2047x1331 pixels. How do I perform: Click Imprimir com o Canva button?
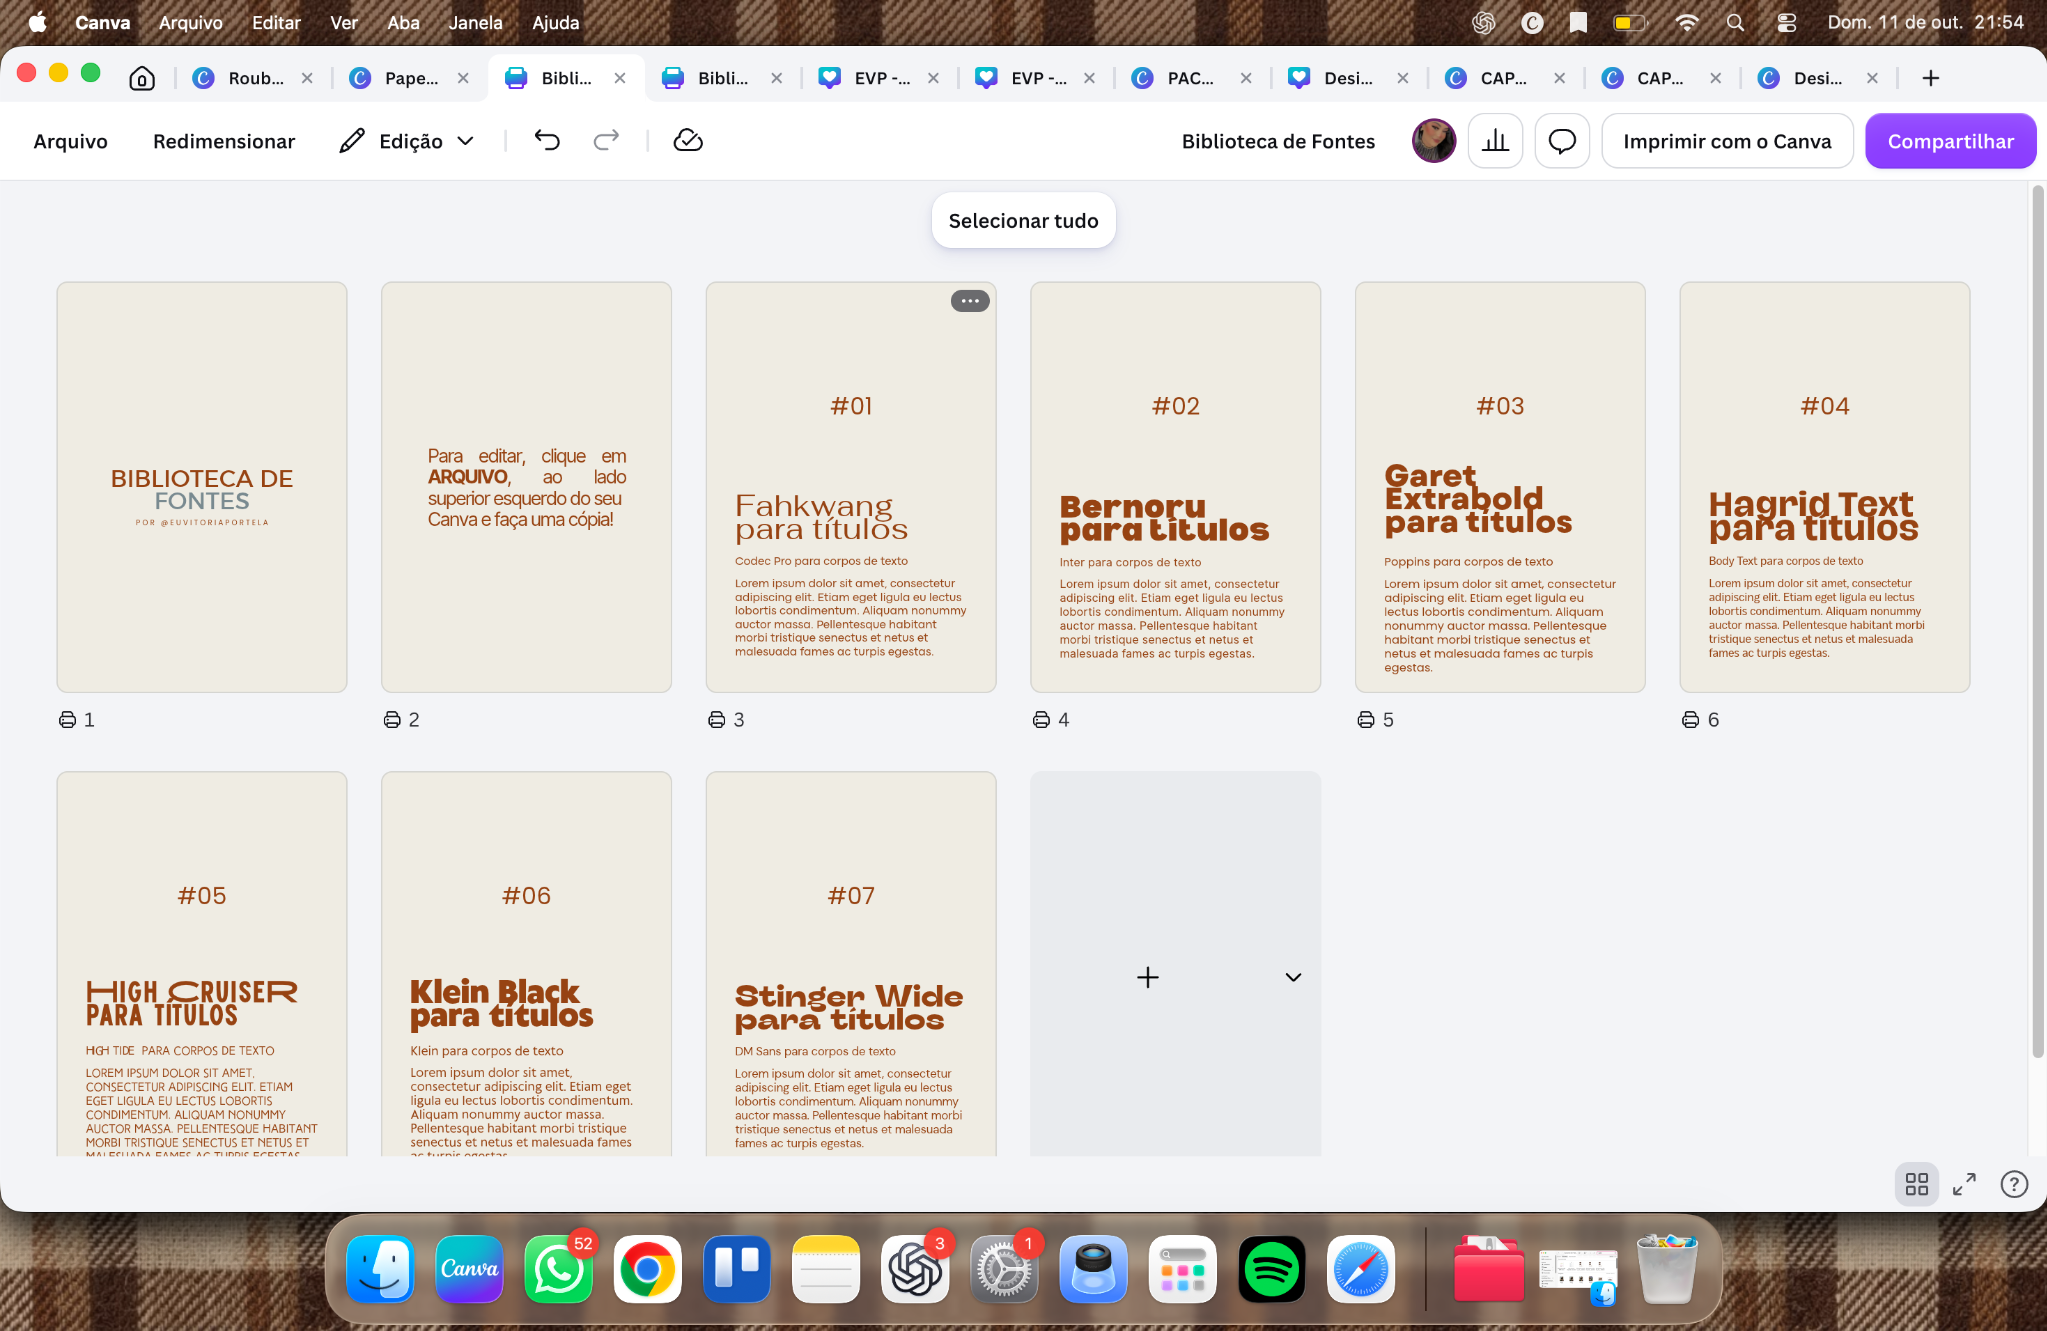tap(1727, 141)
